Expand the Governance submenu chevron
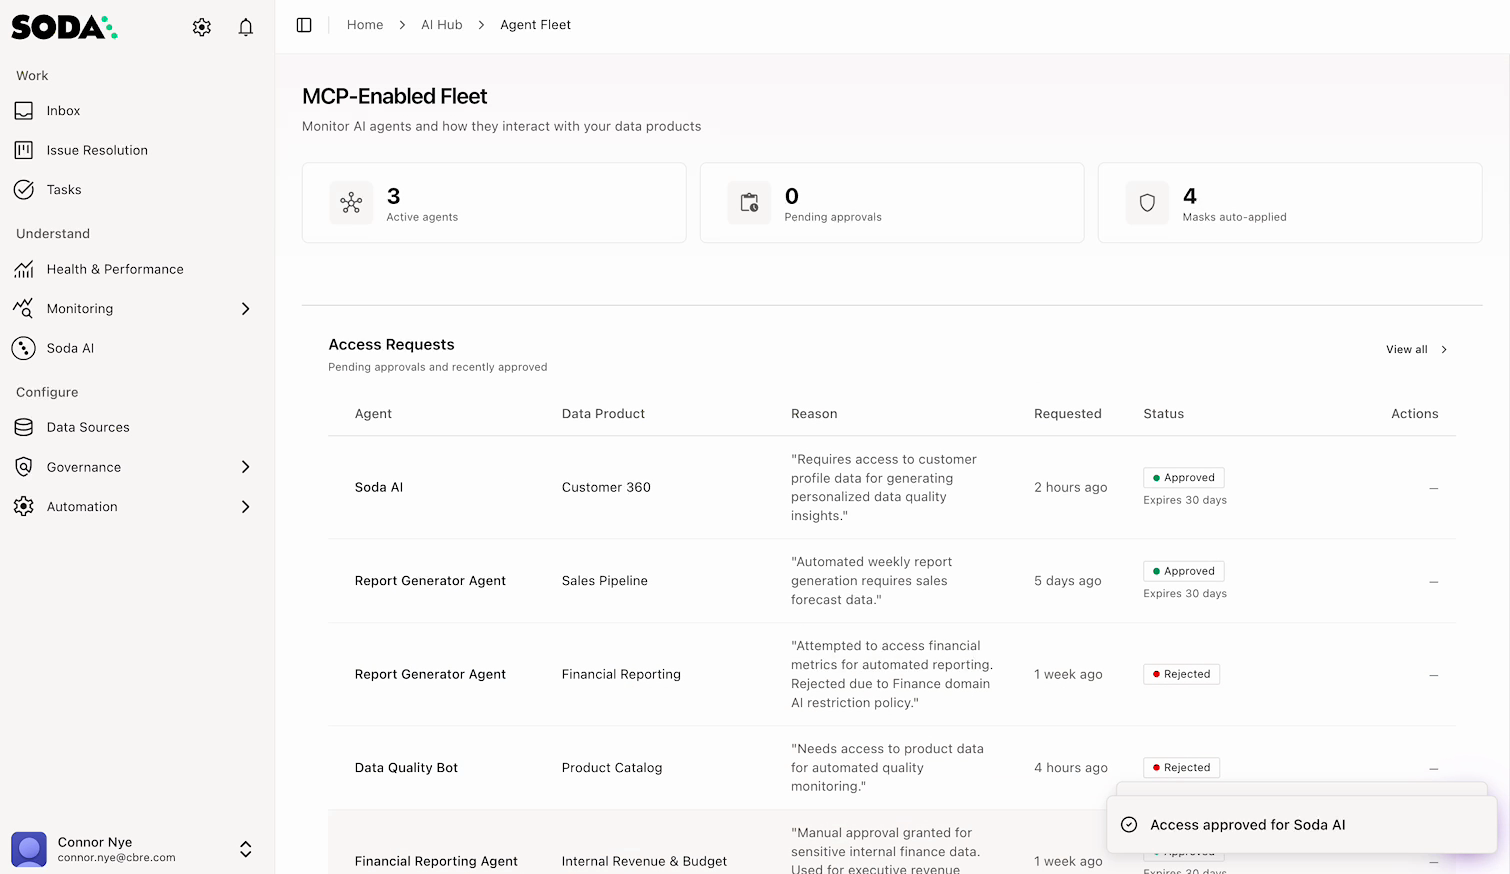Image resolution: width=1510 pixels, height=874 pixels. click(x=246, y=467)
